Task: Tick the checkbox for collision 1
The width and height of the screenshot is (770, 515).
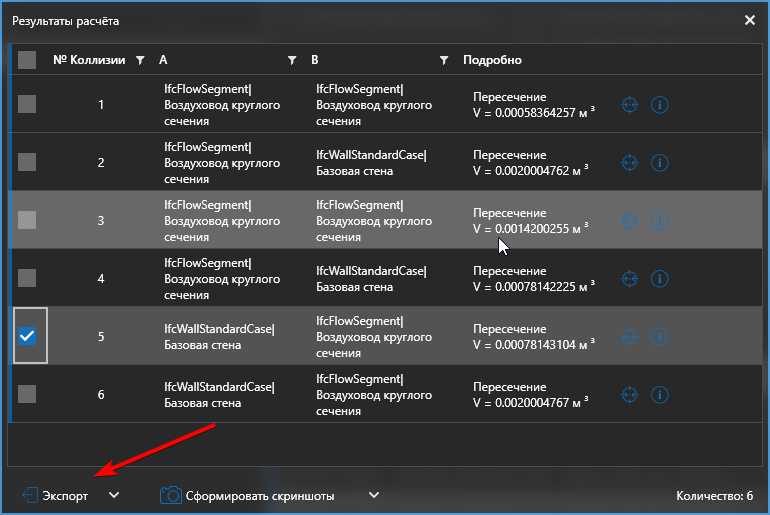Action: point(27,104)
